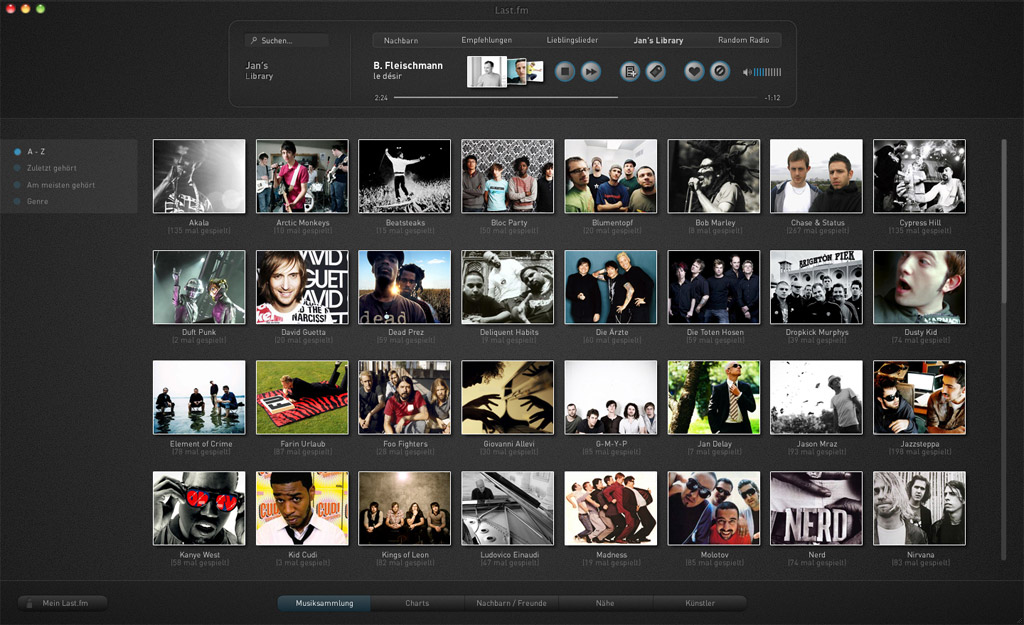This screenshot has width=1024, height=625.
Task: Mute using the speaker icon
Action: click(746, 72)
